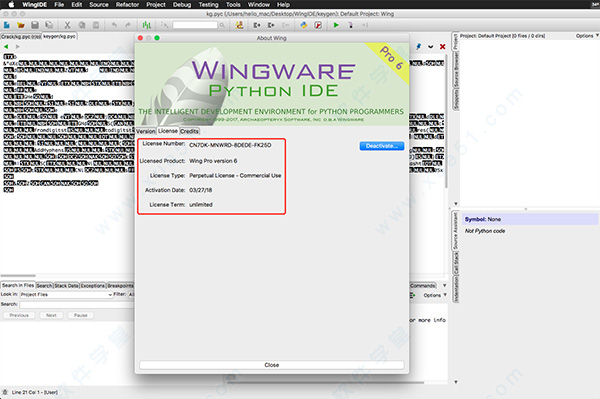Click the Source Assistant figure icon
The width and height of the screenshot is (600, 399).
tap(240, 25)
